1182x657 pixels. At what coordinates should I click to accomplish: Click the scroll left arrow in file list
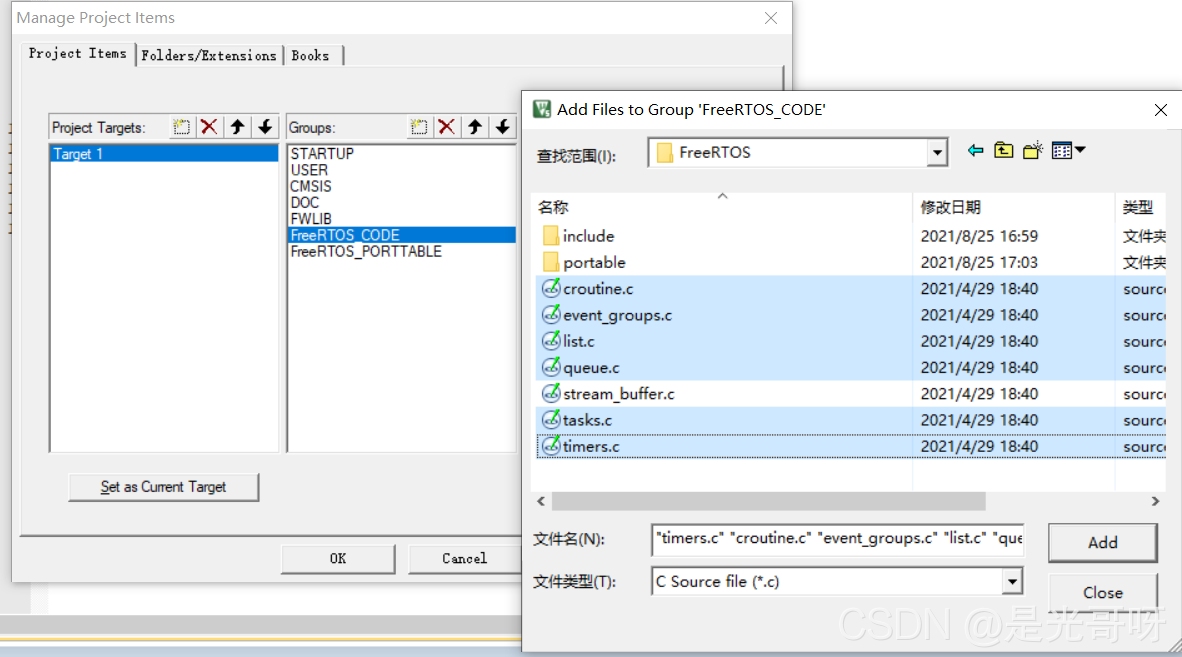(540, 501)
